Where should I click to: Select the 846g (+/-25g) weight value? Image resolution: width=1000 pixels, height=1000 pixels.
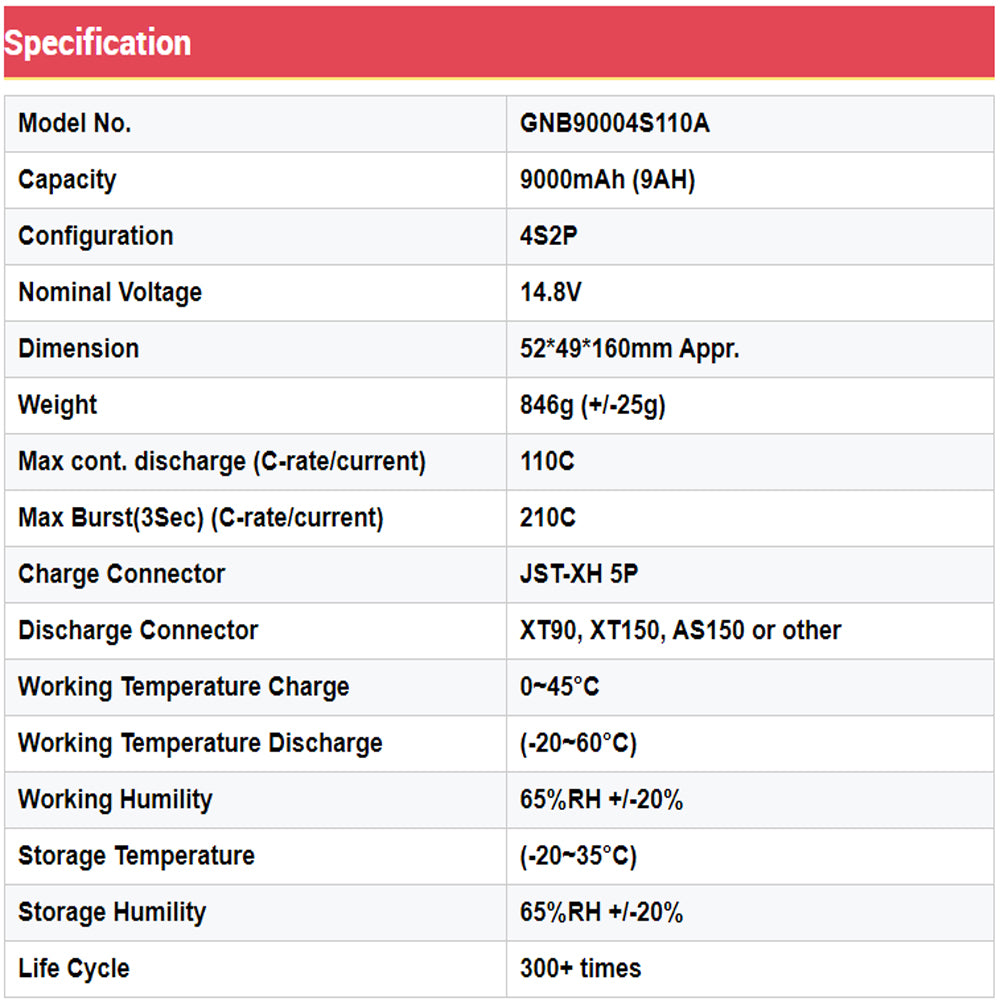pyautogui.click(x=592, y=405)
